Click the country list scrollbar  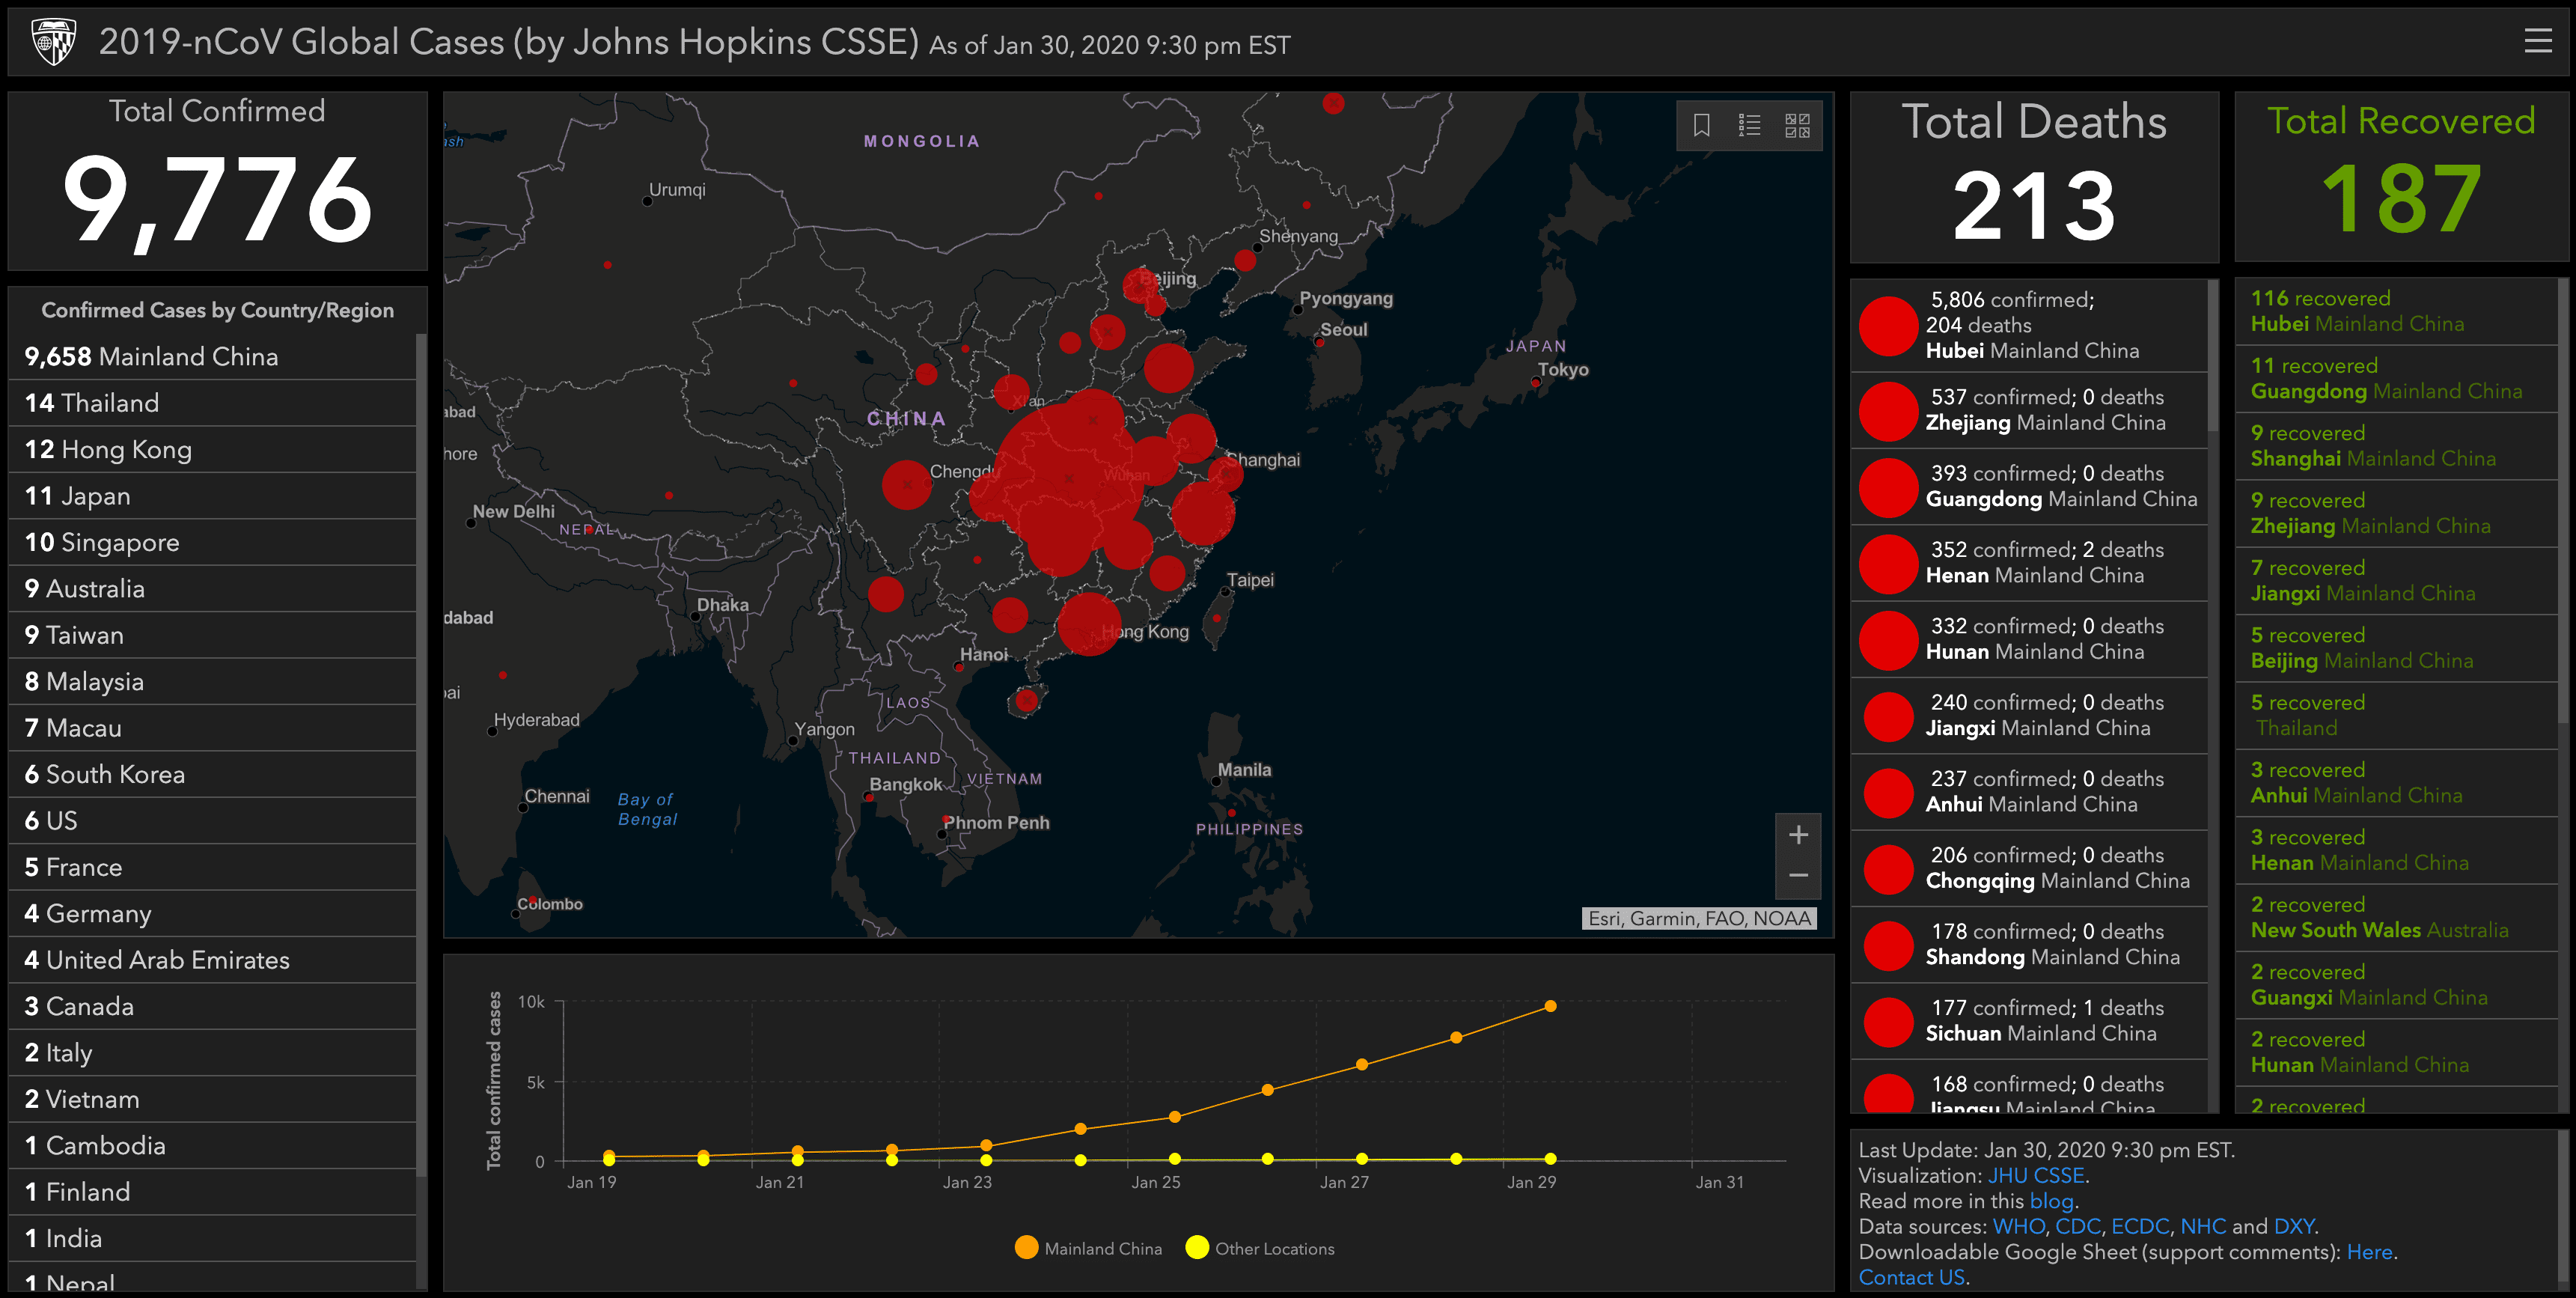coord(421,756)
